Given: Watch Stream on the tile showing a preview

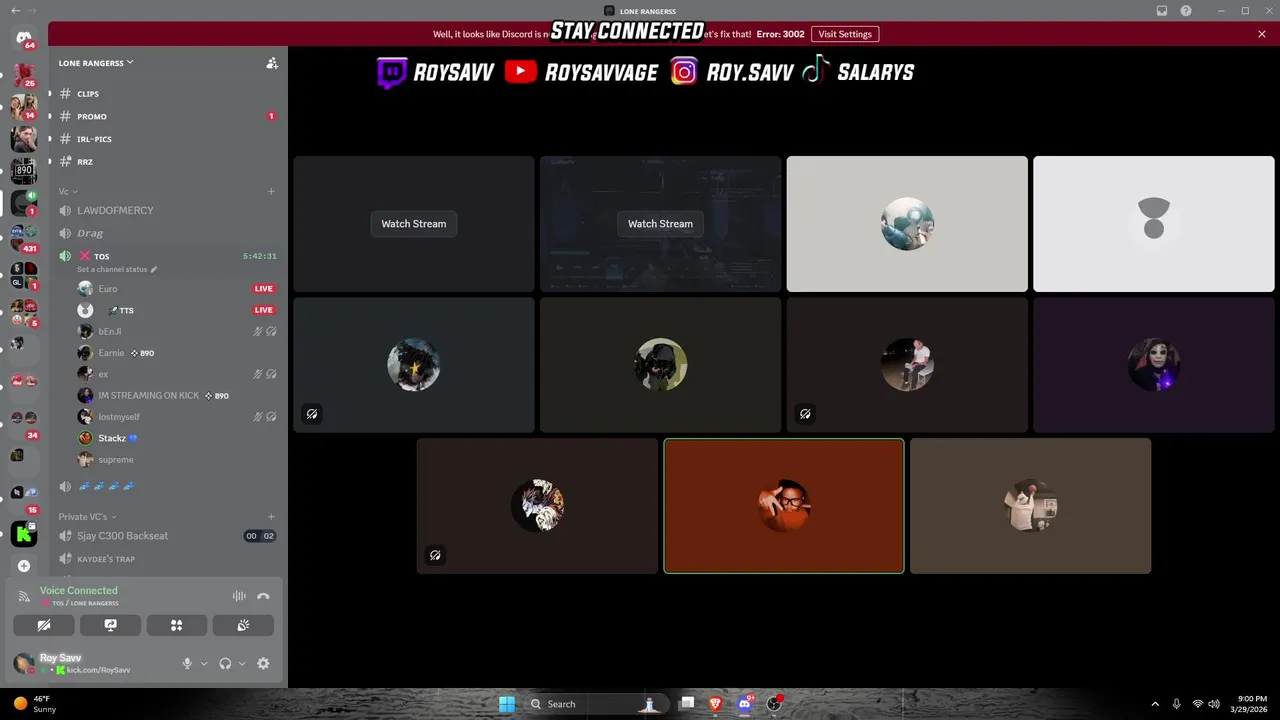Looking at the screenshot, I should [660, 224].
